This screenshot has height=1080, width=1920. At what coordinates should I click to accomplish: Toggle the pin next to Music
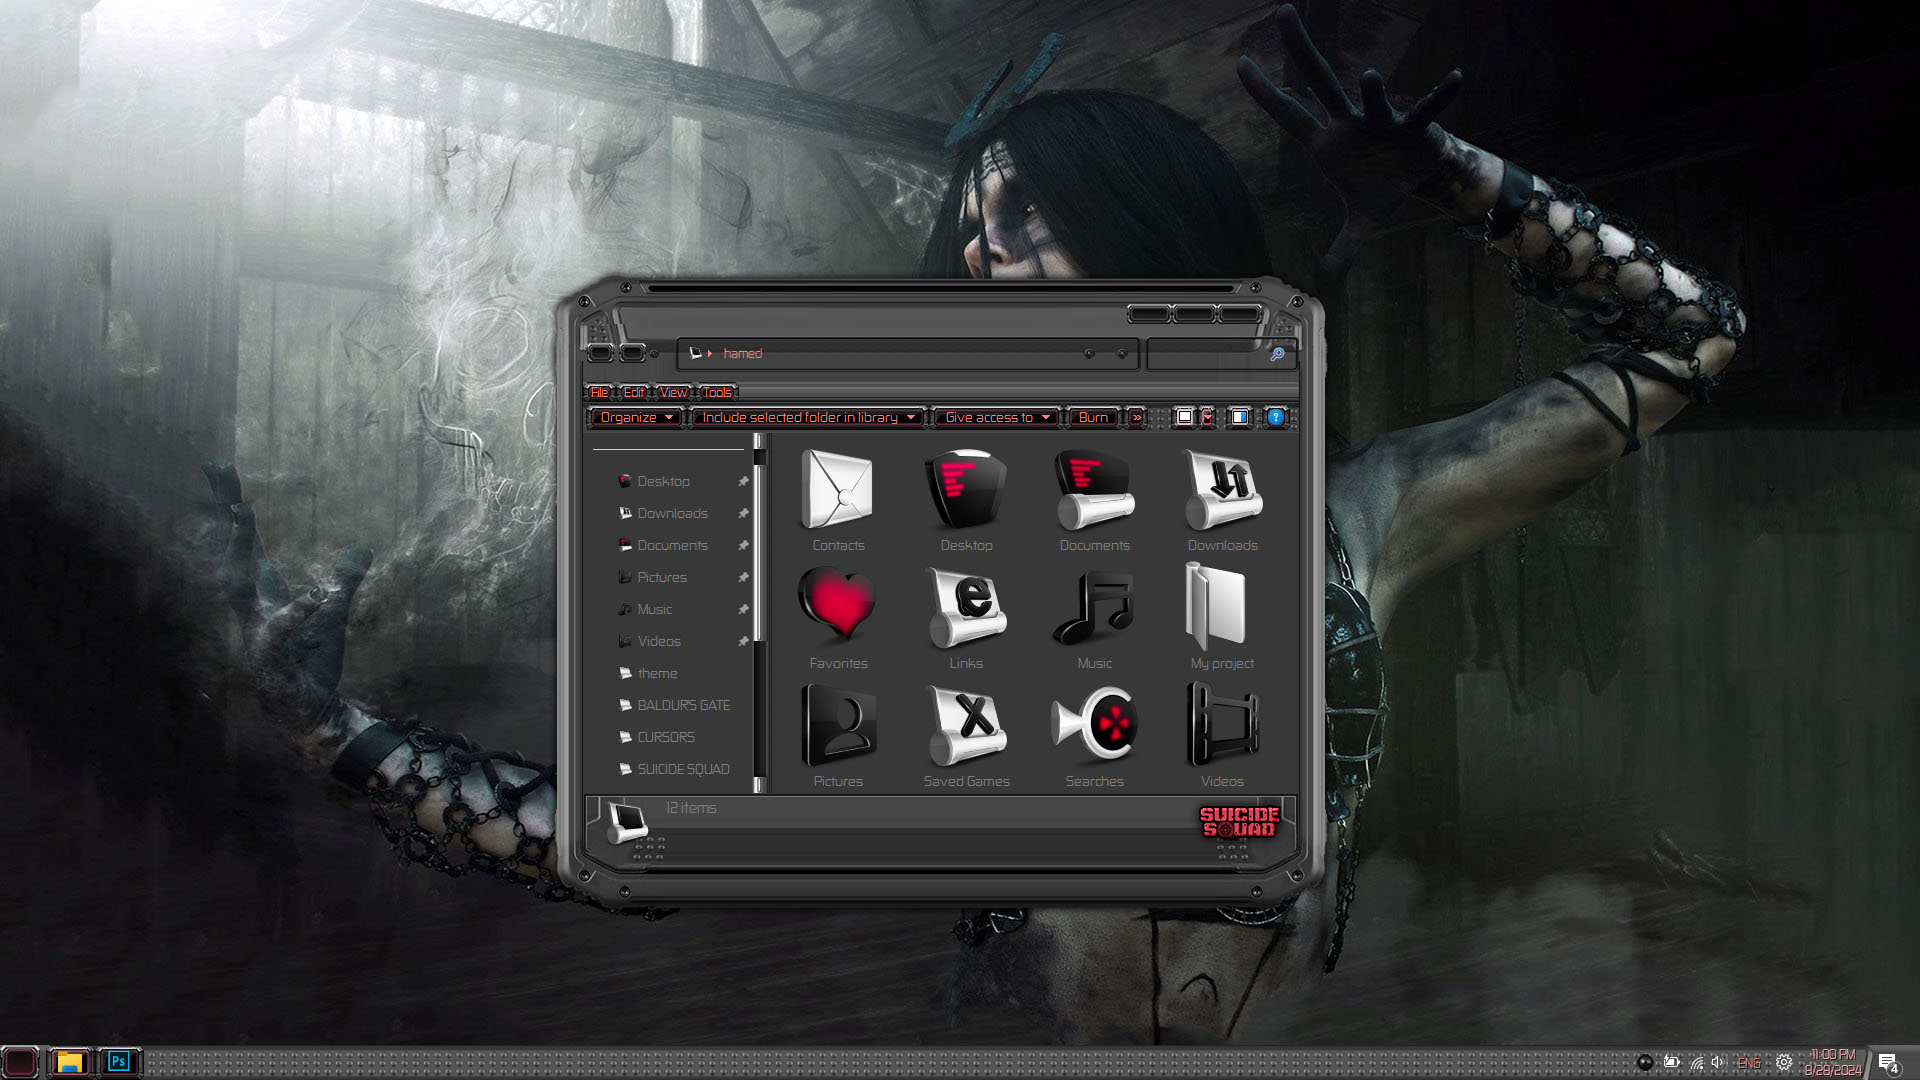(x=743, y=609)
